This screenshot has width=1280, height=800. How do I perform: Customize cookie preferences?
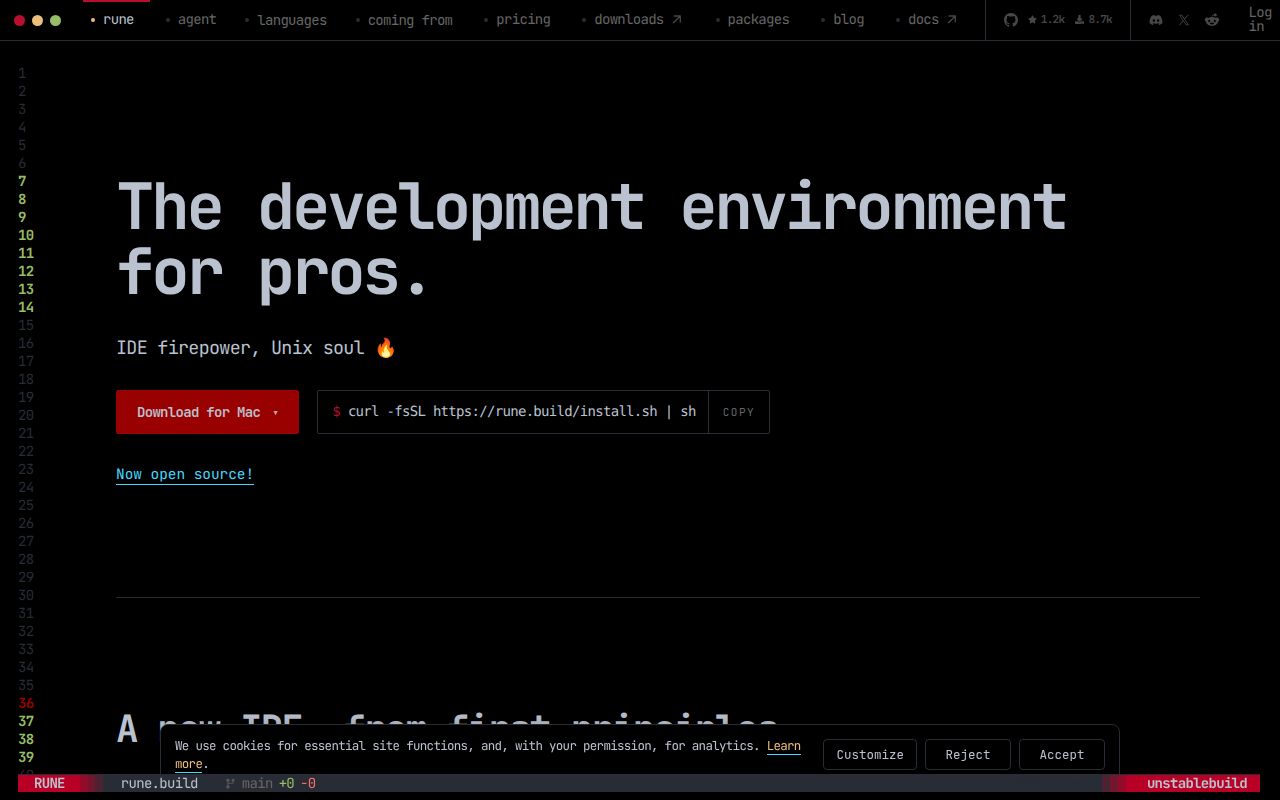pos(870,755)
